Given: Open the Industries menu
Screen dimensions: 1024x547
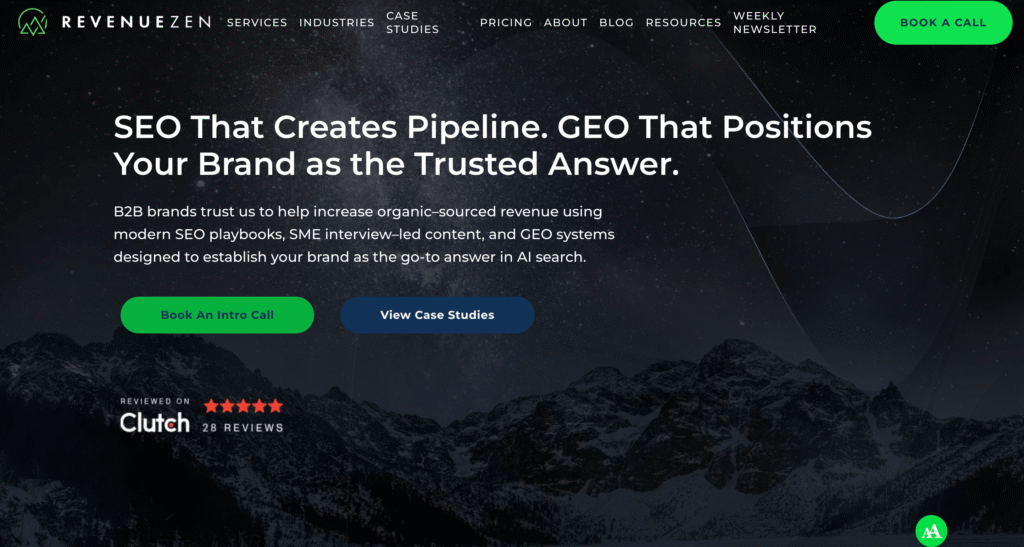Looking at the screenshot, I should pos(336,22).
